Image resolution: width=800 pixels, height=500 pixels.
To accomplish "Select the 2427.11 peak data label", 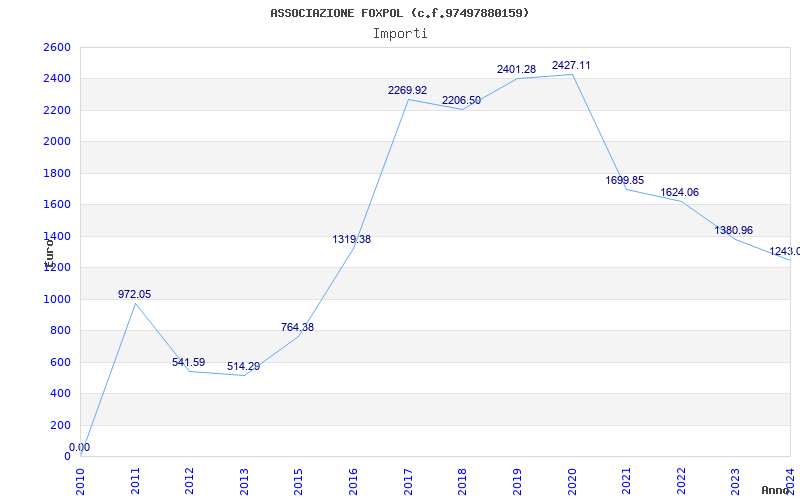I will [571, 65].
